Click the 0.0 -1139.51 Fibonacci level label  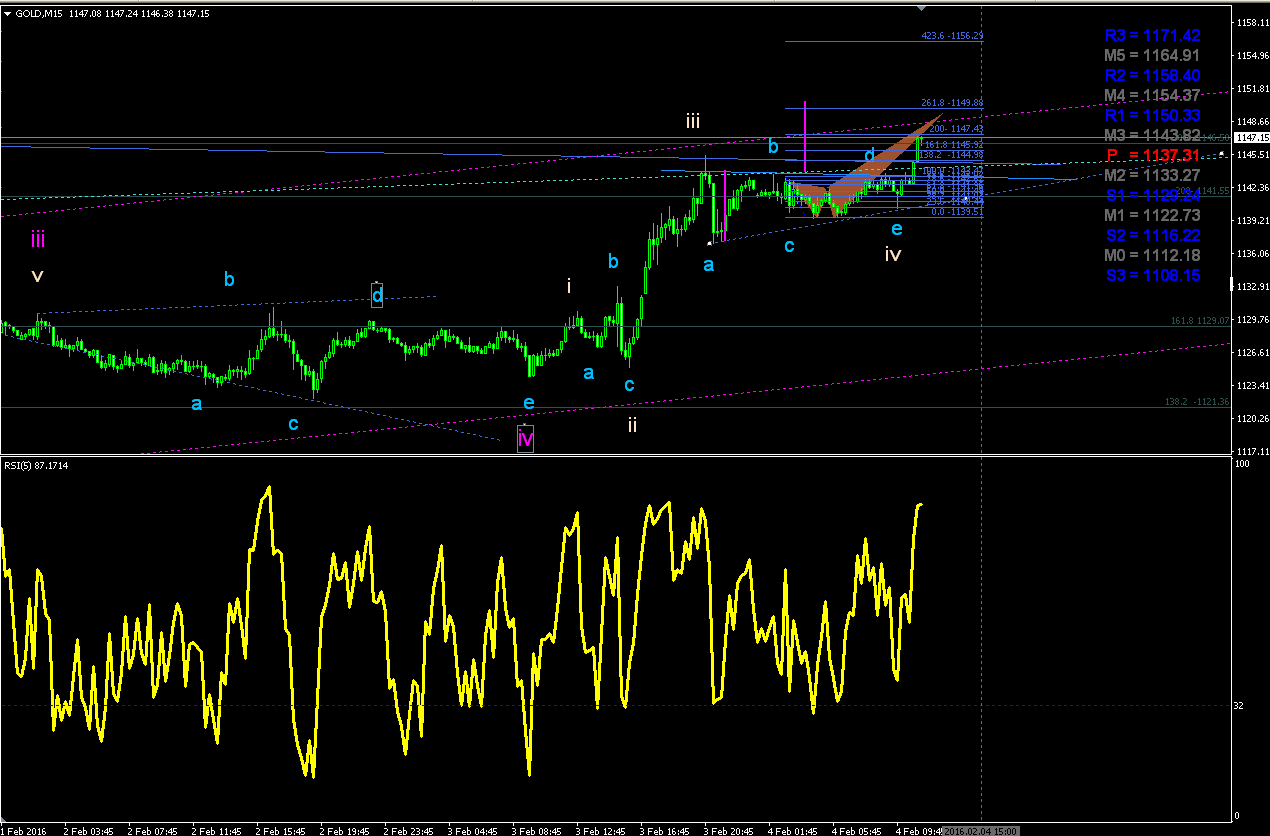tap(957, 212)
